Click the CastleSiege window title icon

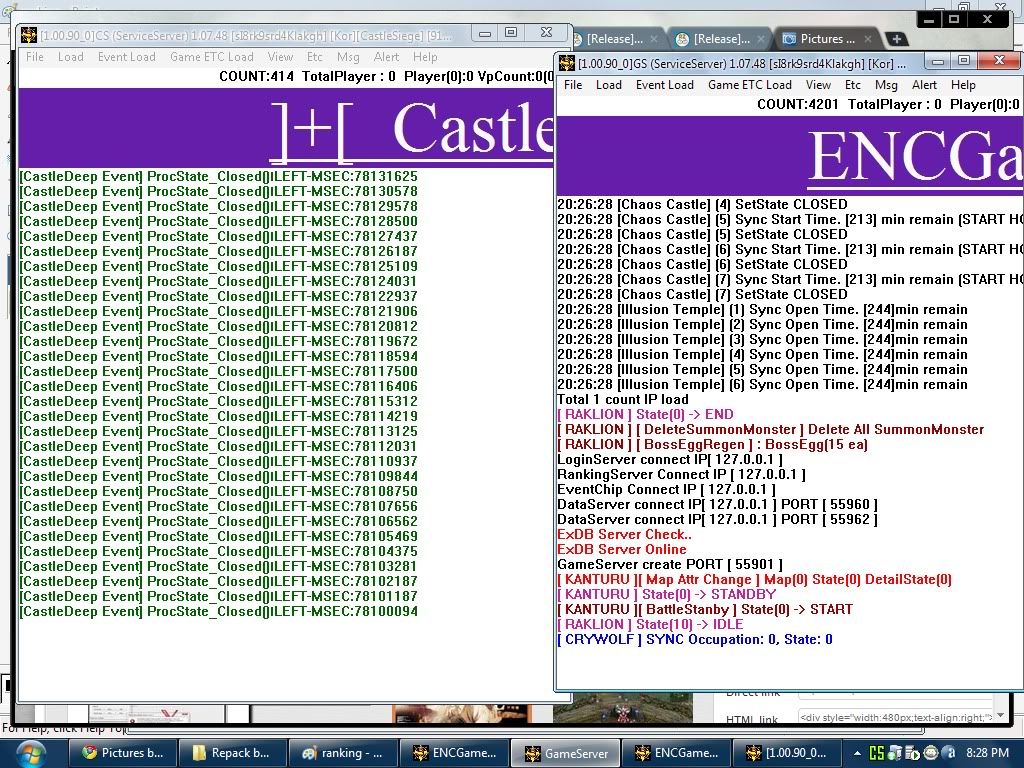[x=29, y=34]
